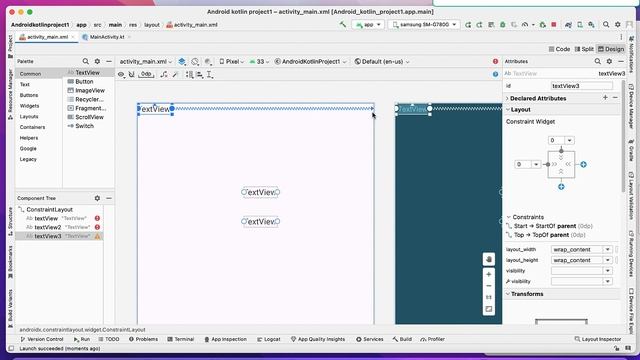
Task: Toggle autoconnect magnet icon
Action: [x=131, y=74]
